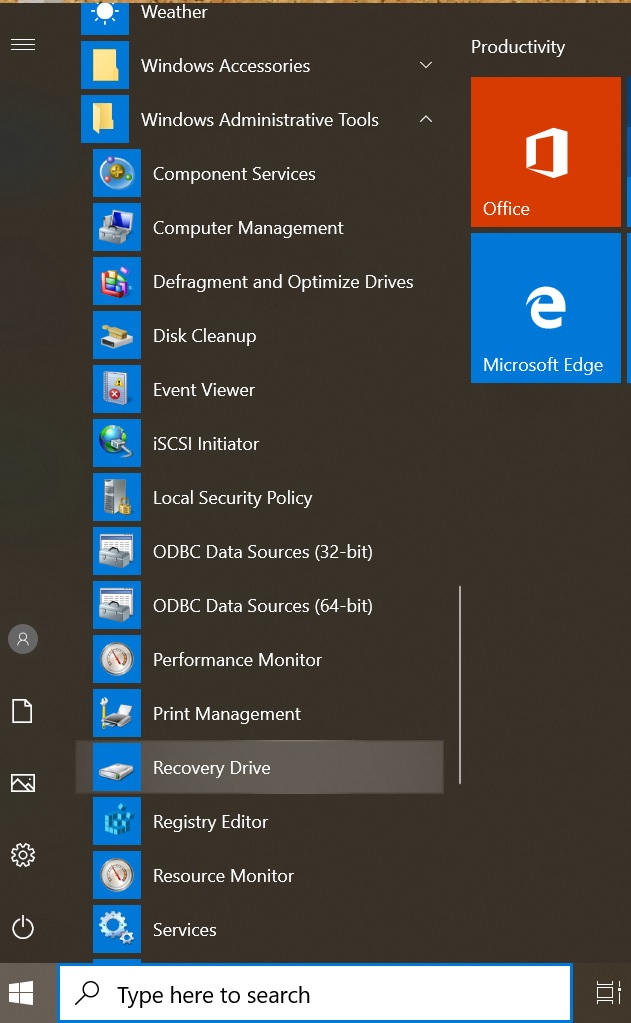The width and height of the screenshot is (631, 1023).
Task: Click the Resource Monitor gauge icon
Action: pos(117,876)
